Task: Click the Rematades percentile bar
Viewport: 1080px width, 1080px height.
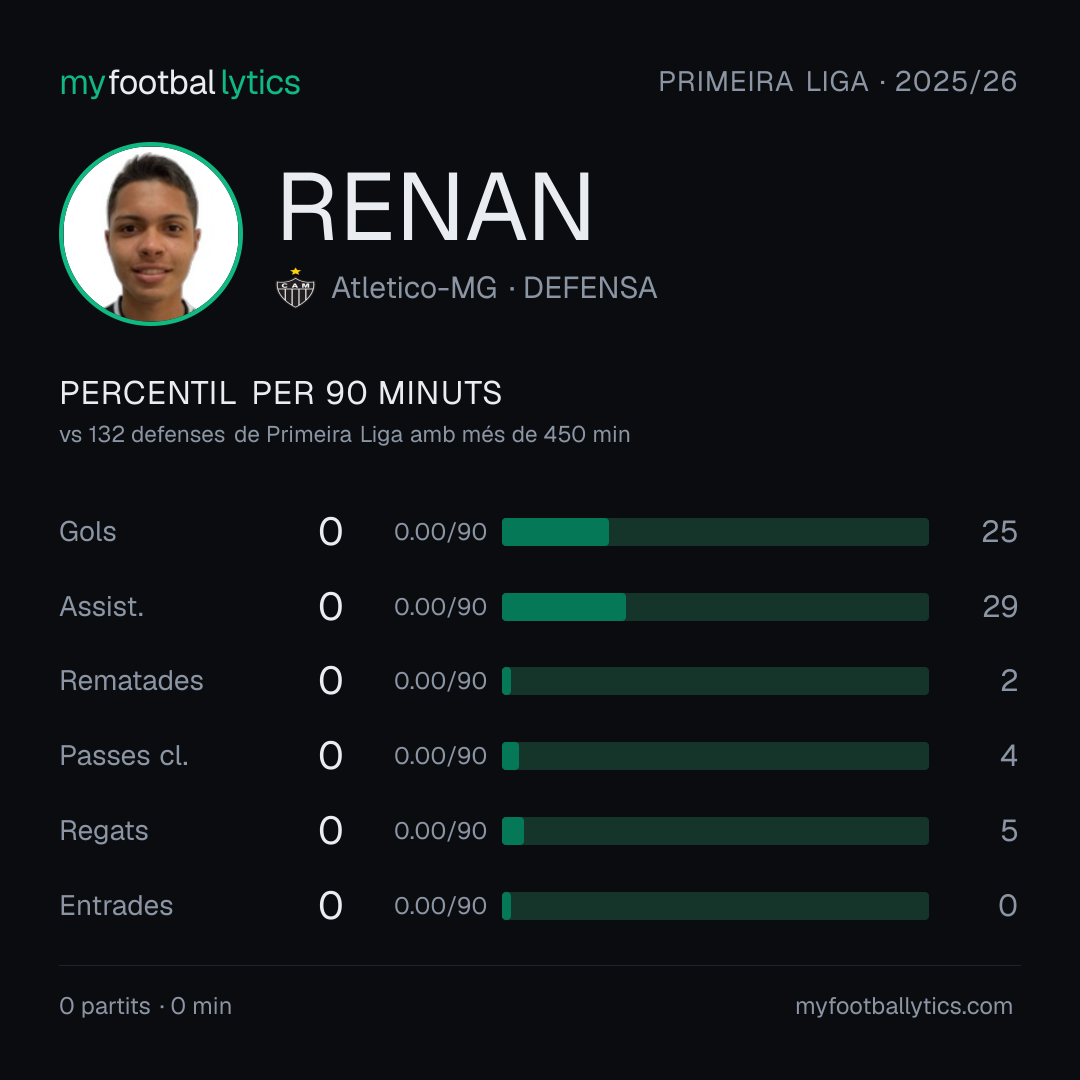Action: click(715, 681)
